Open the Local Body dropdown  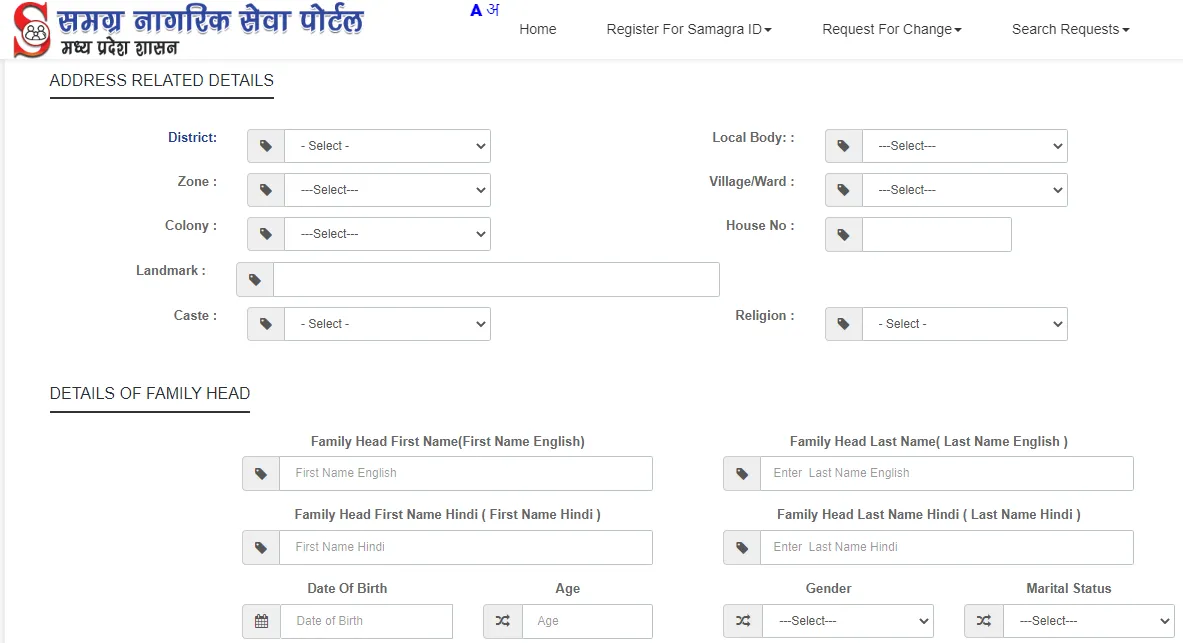point(965,146)
